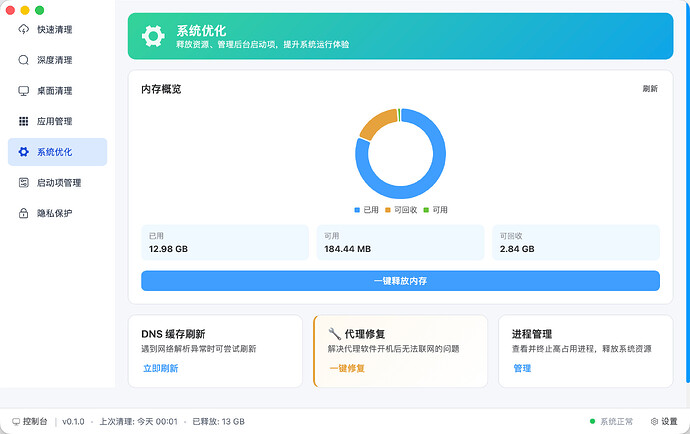This screenshot has height=434, width=690.
Task: Click the list icon for 启动项管理
Action: click(x=24, y=183)
